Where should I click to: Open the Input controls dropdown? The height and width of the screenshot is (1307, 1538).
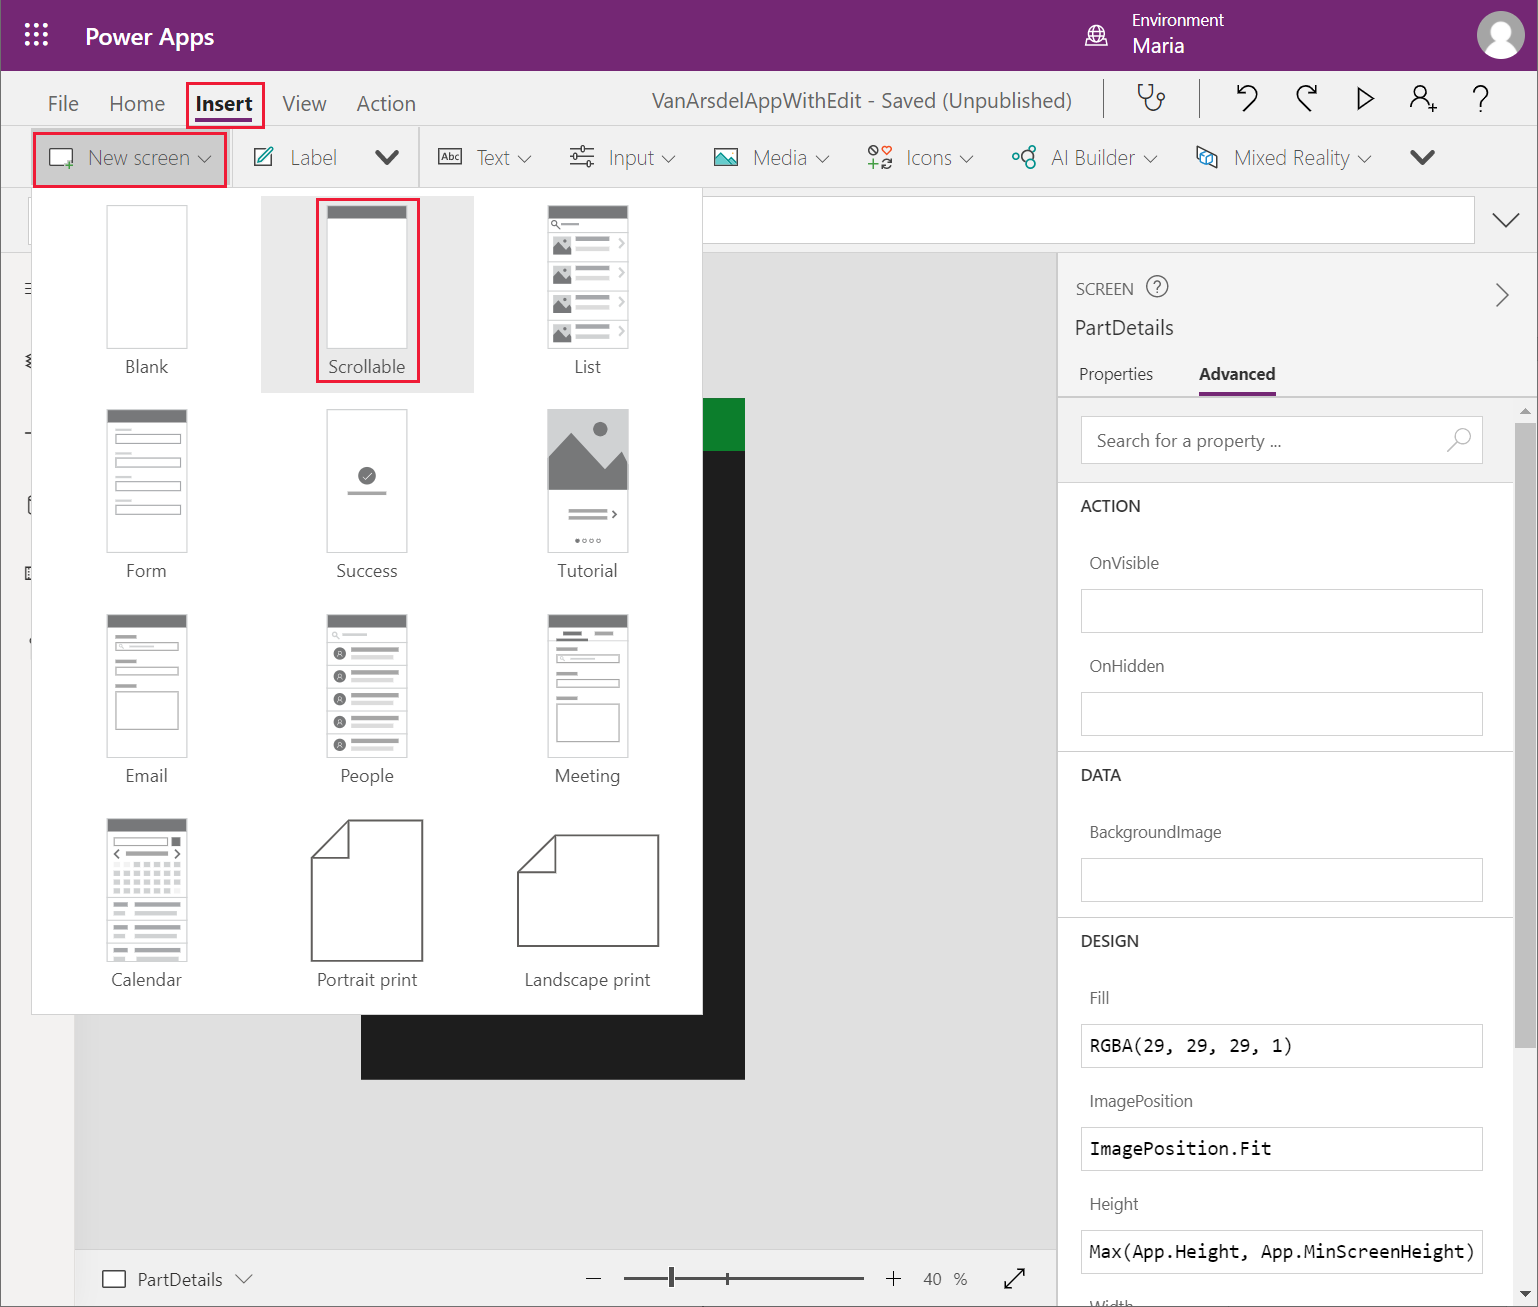point(622,157)
